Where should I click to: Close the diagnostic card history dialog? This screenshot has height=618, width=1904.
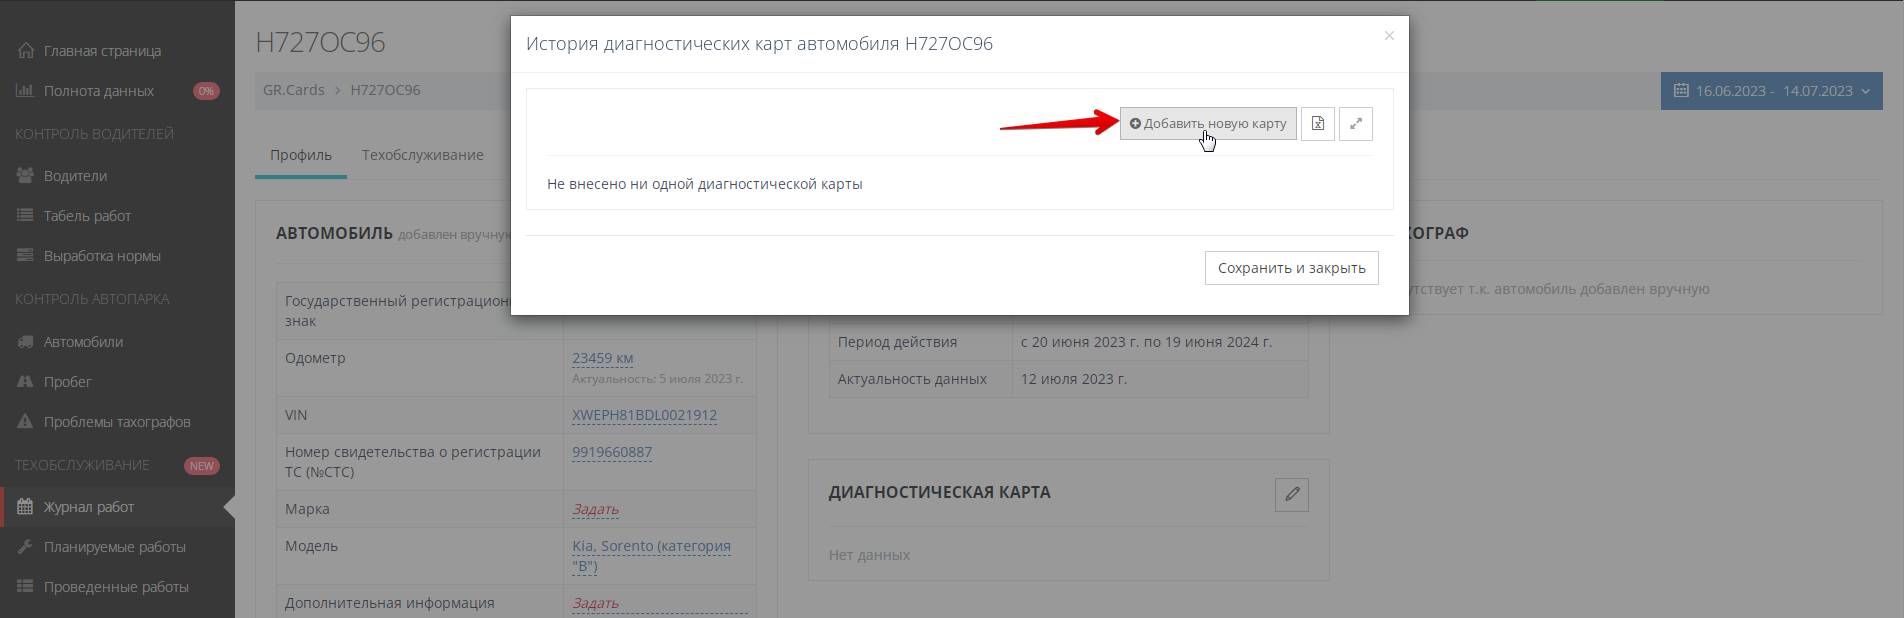pos(1389,36)
